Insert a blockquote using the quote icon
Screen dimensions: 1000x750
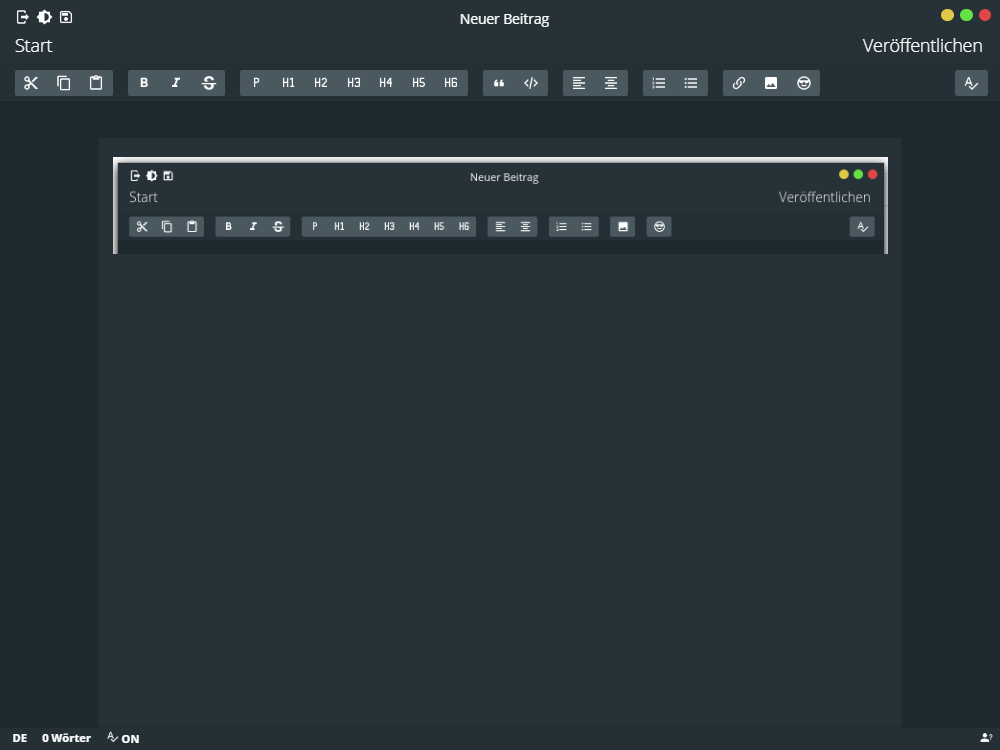(499, 83)
